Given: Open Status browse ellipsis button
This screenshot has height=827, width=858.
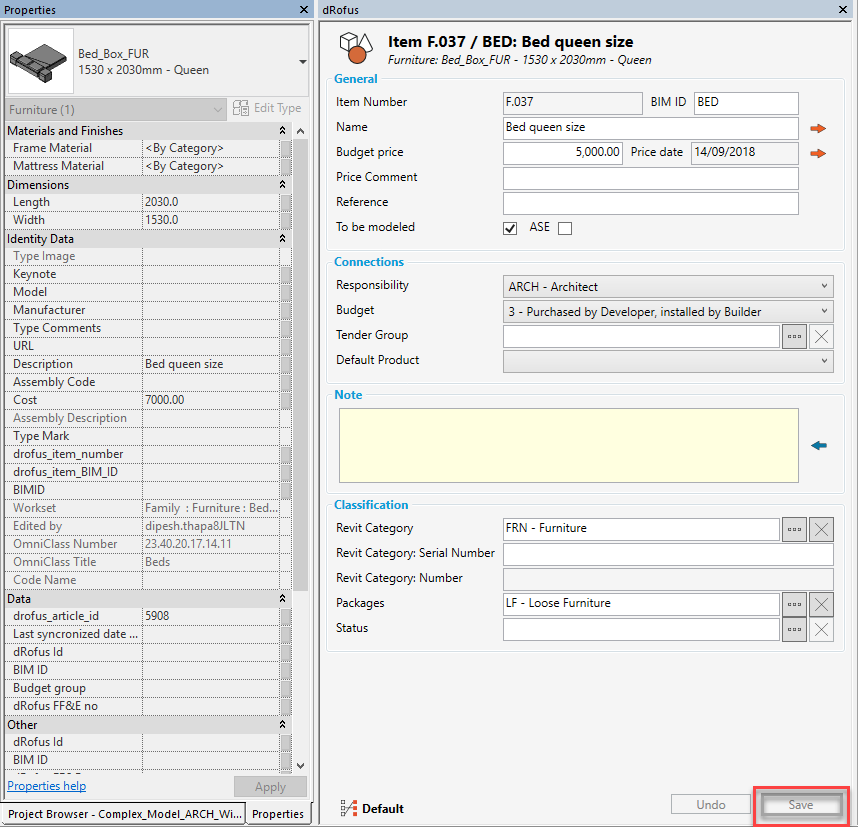Looking at the screenshot, I should coord(794,629).
